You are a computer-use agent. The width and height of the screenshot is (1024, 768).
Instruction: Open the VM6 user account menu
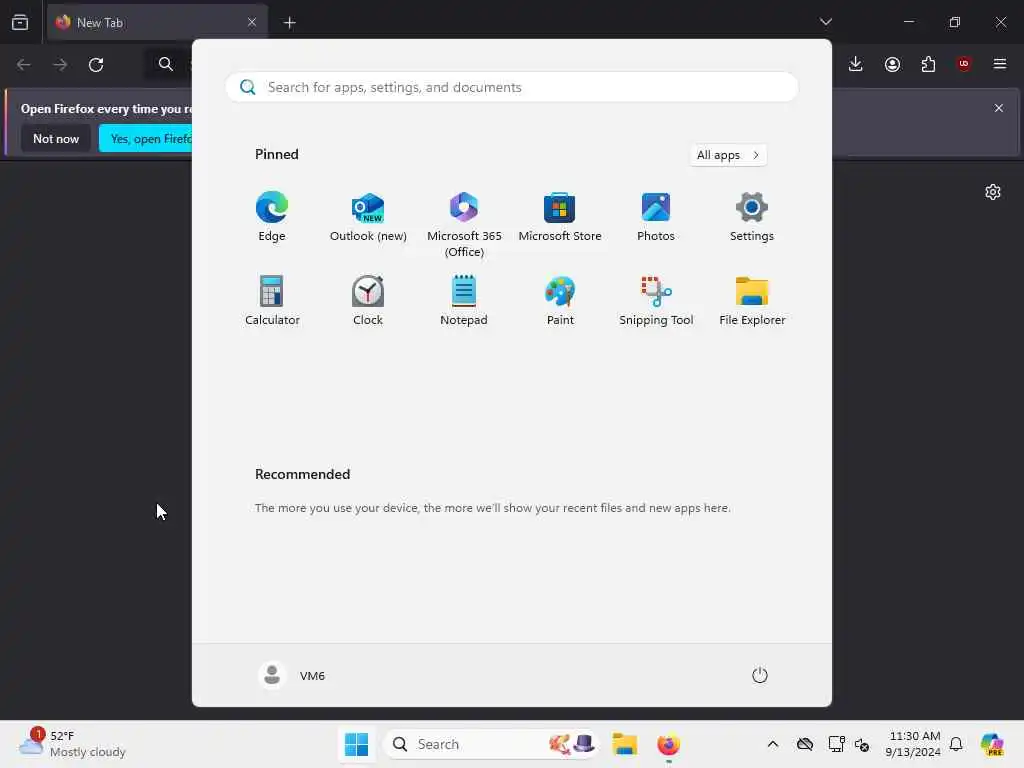292,675
